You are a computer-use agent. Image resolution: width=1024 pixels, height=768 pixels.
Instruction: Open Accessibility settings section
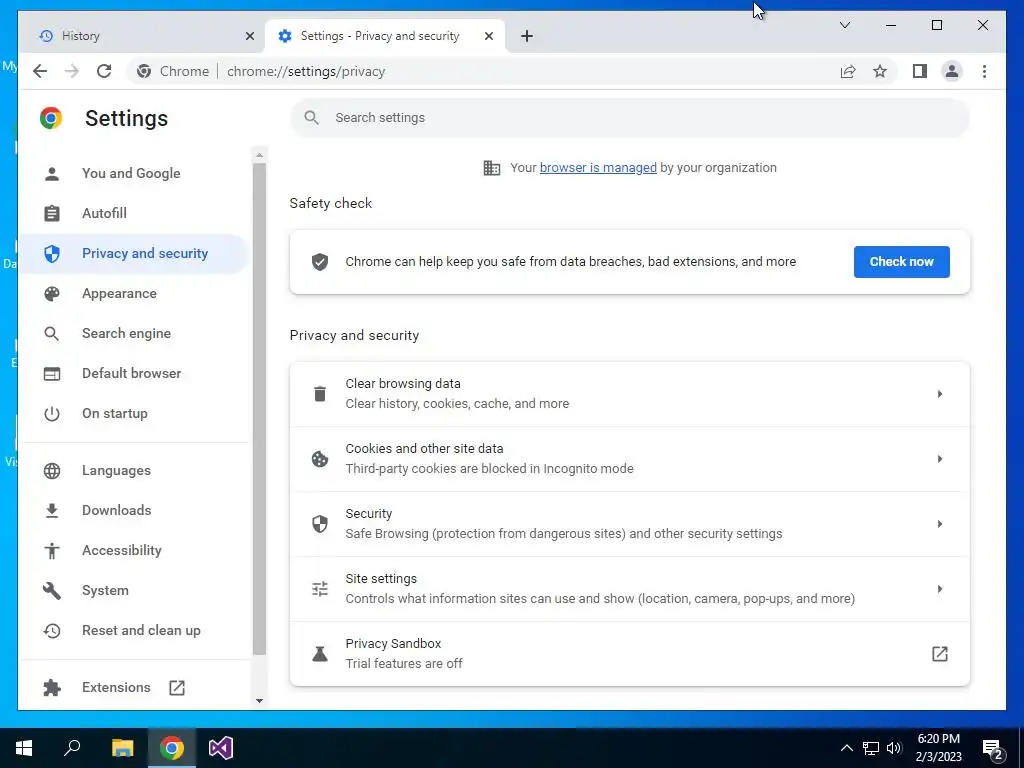(x=133, y=551)
